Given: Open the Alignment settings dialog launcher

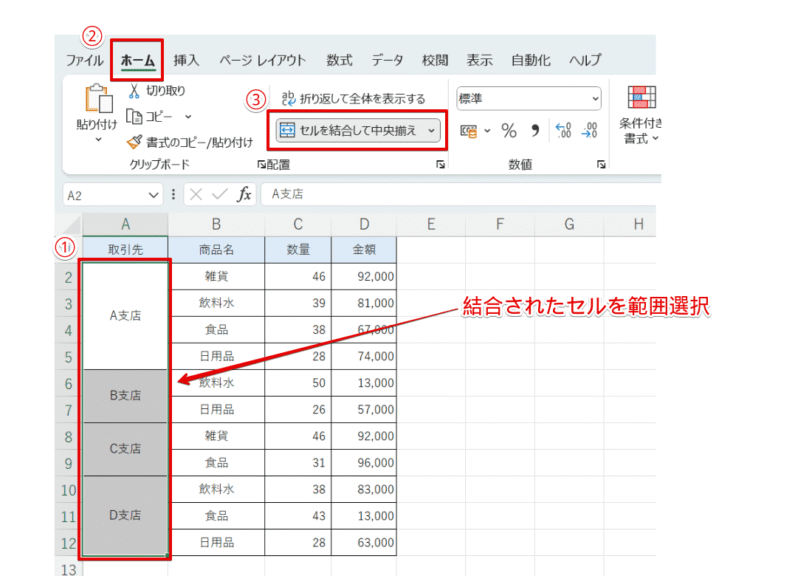Looking at the screenshot, I should tap(440, 165).
